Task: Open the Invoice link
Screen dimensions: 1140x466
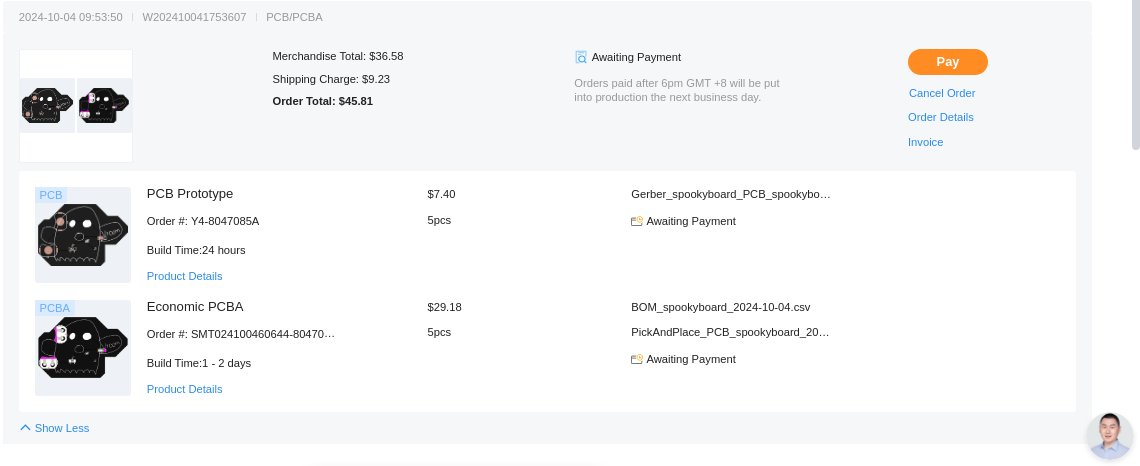Action: [926, 142]
